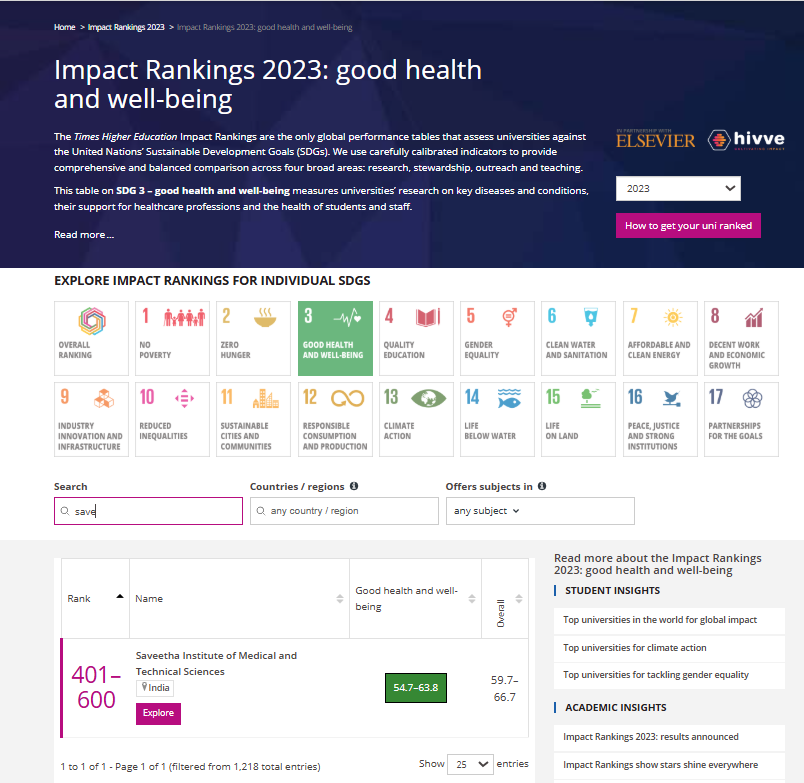
Task: Click the Search input field
Action: coord(148,511)
